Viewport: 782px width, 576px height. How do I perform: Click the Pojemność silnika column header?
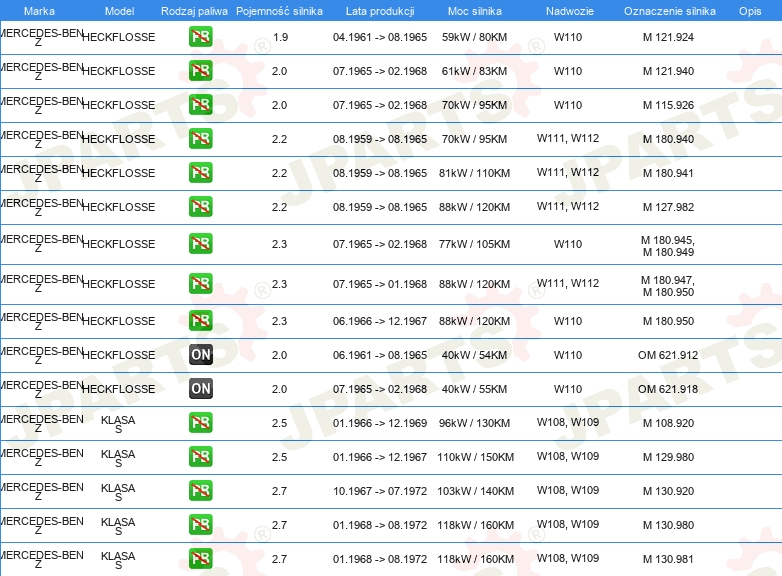pos(279,11)
